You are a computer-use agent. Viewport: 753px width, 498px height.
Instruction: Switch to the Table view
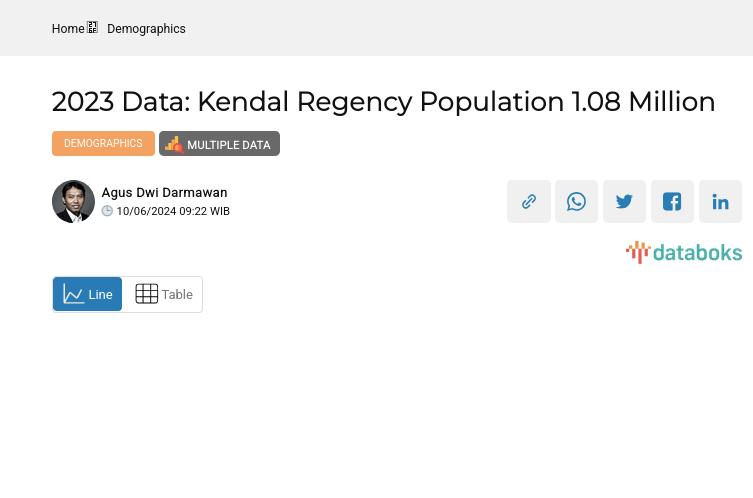click(164, 294)
